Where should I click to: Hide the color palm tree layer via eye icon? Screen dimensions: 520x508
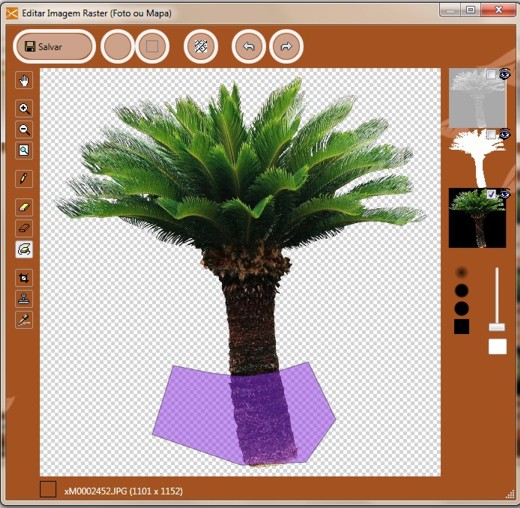click(x=505, y=194)
